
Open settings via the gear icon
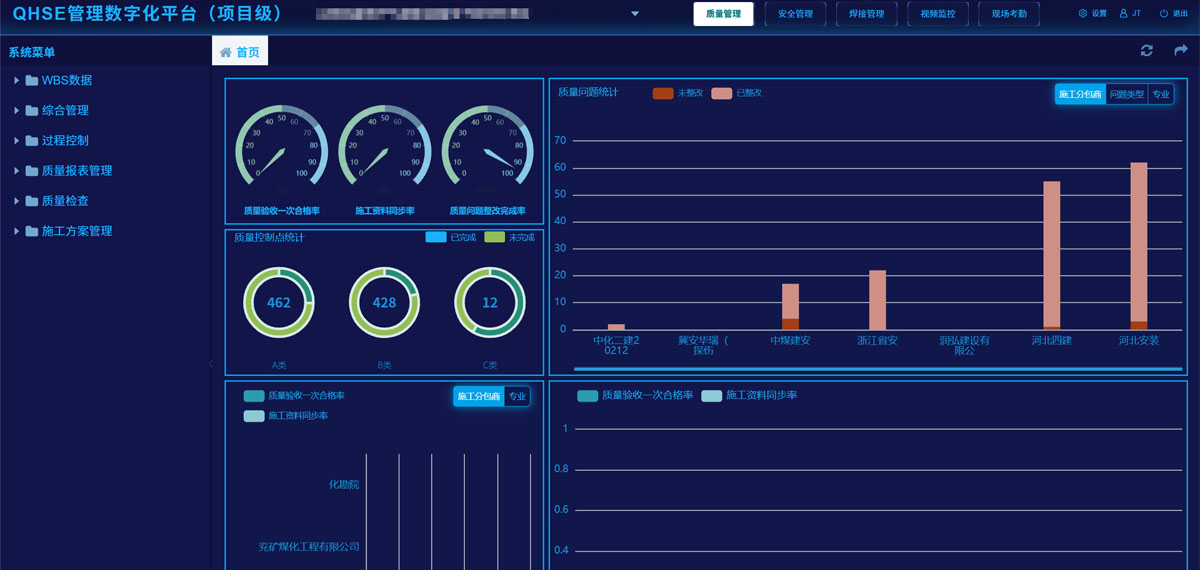coord(1082,14)
